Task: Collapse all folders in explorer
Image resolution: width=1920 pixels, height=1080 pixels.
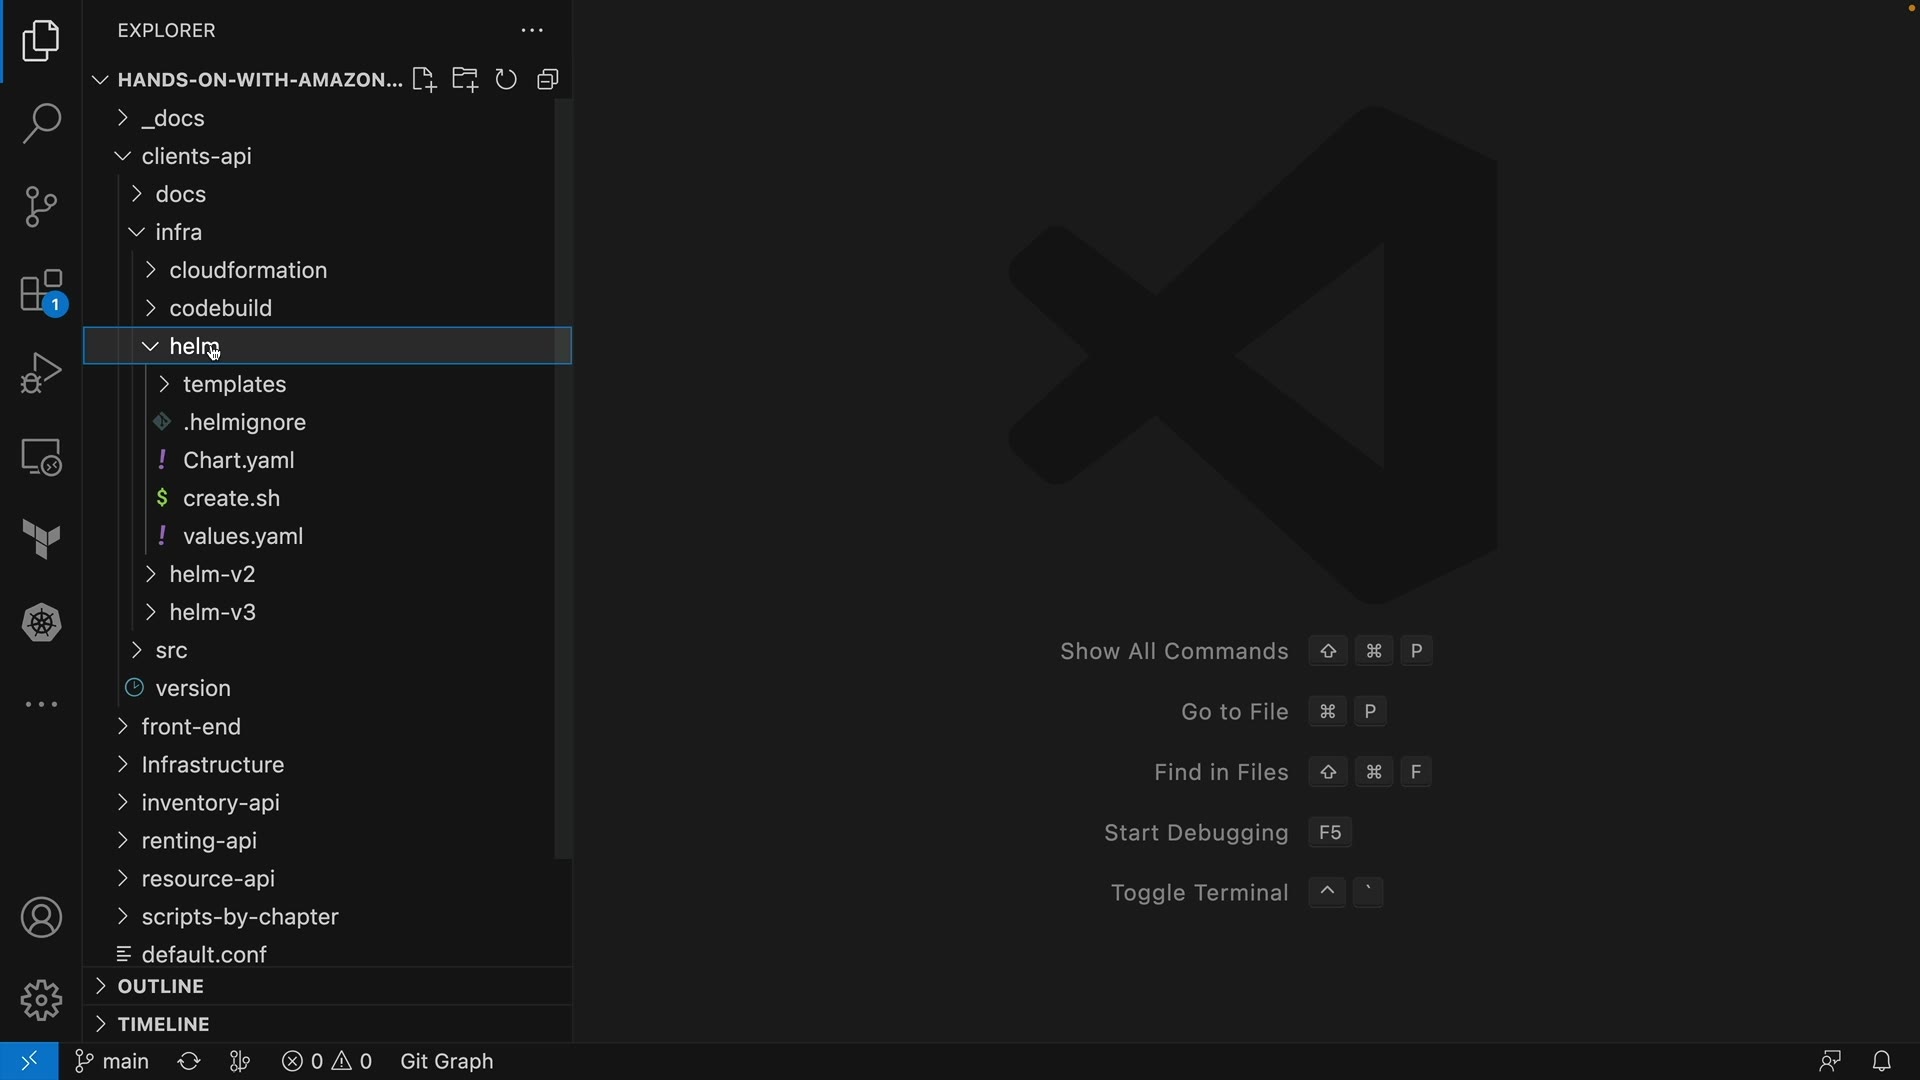Action: click(x=548, y=80)
